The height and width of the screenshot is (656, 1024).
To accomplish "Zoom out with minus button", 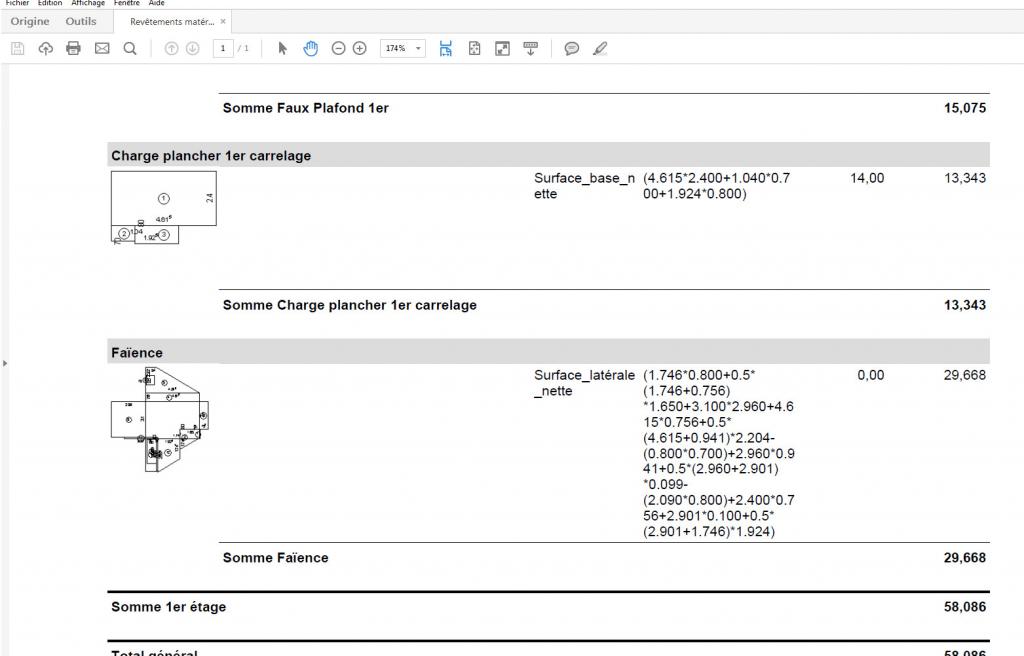I will click(x=338, y=48).
